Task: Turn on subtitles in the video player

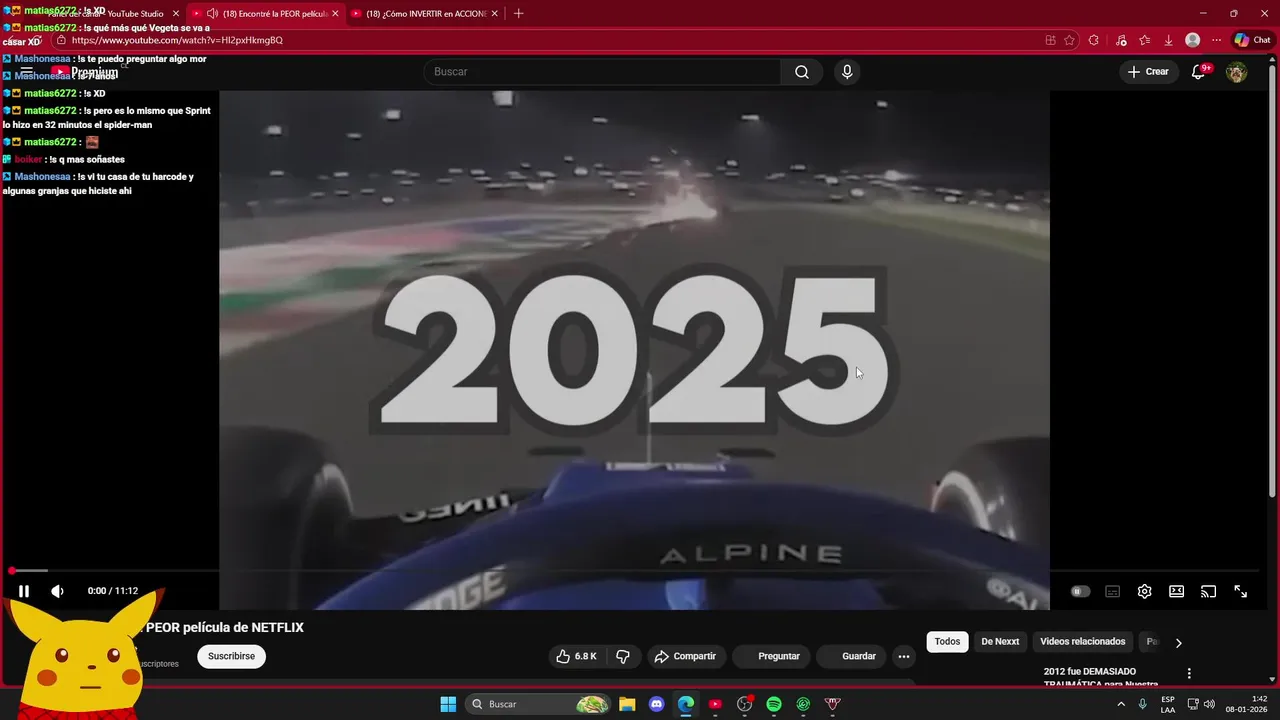Action: click(1112, 591)
